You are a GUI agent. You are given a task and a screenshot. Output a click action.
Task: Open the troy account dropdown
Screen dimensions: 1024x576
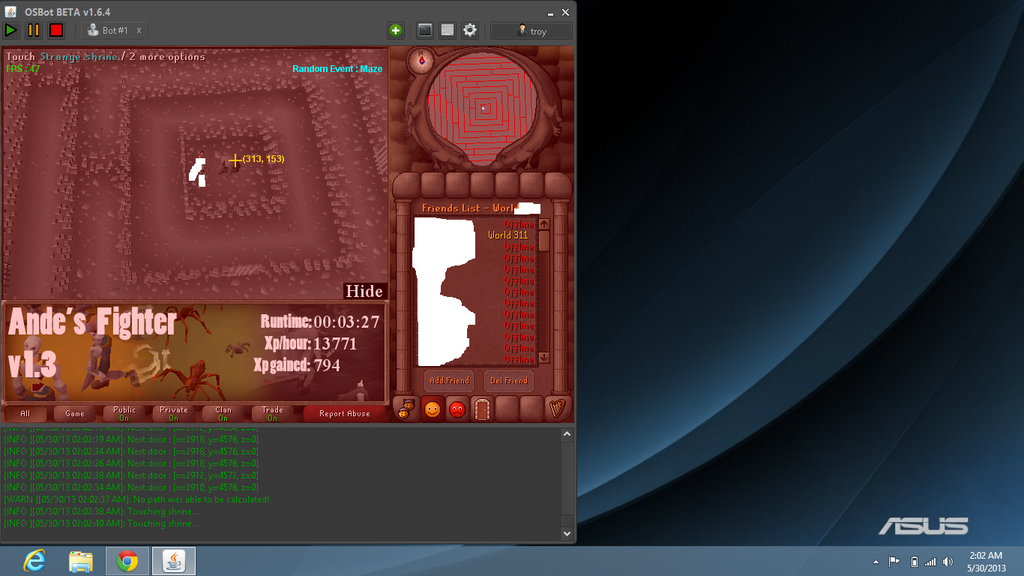click(531, 31)
